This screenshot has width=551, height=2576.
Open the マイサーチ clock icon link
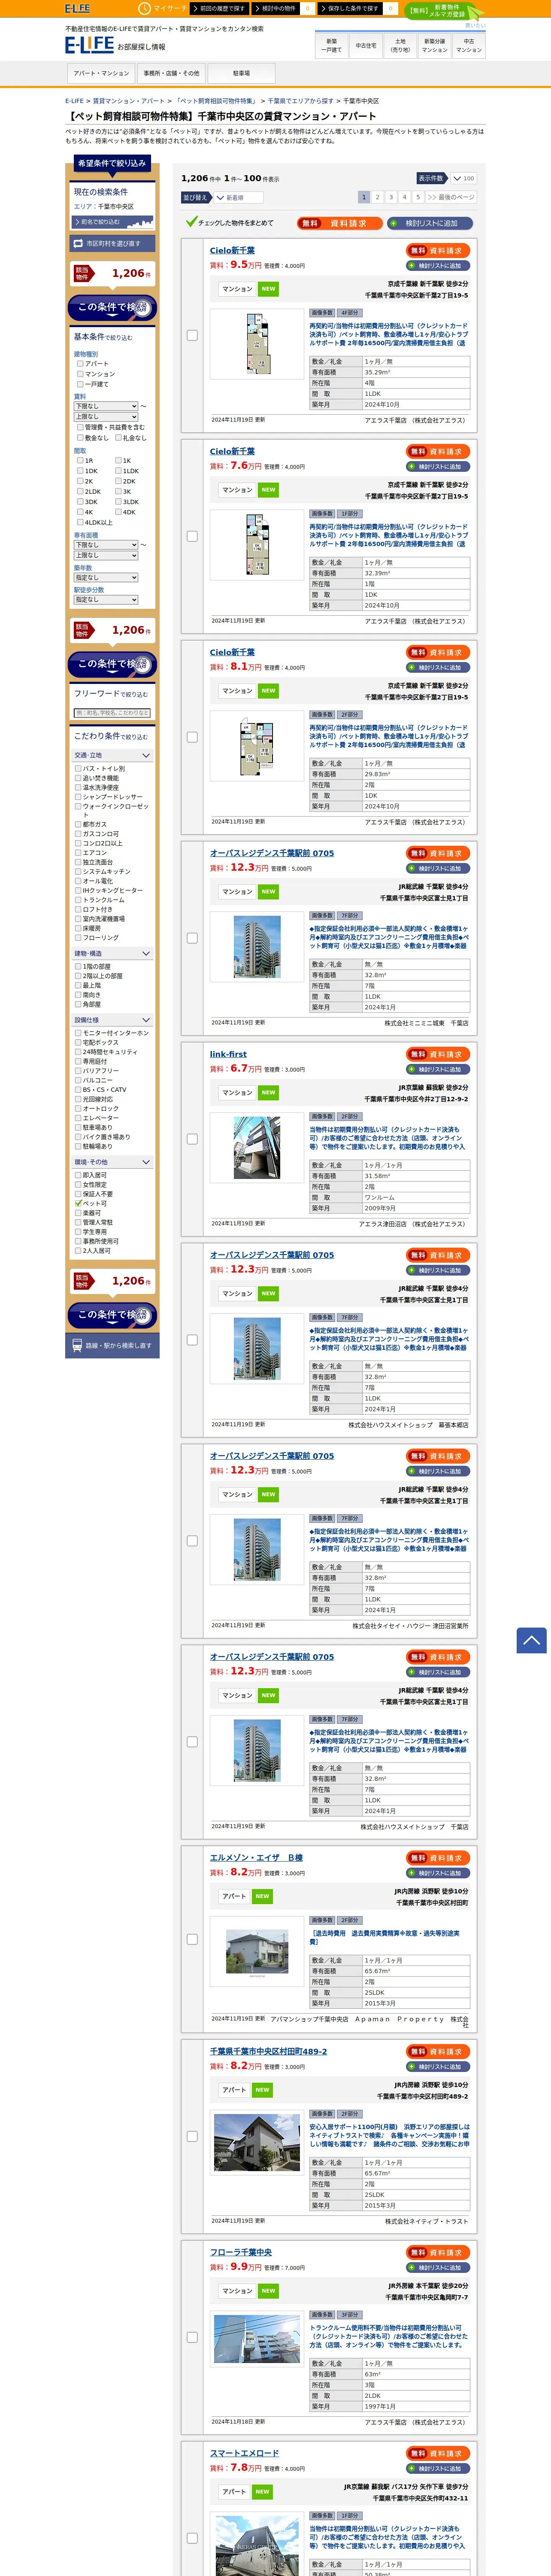point(163,8)
